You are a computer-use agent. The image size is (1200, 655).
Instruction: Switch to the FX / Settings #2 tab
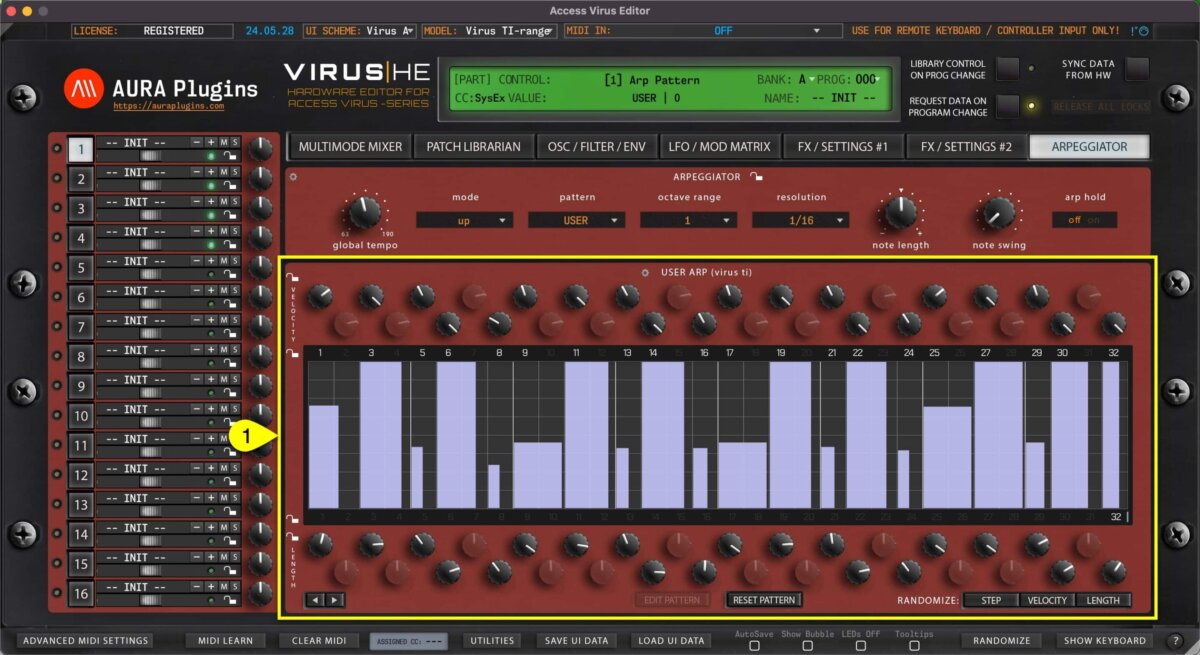point(966,147)
